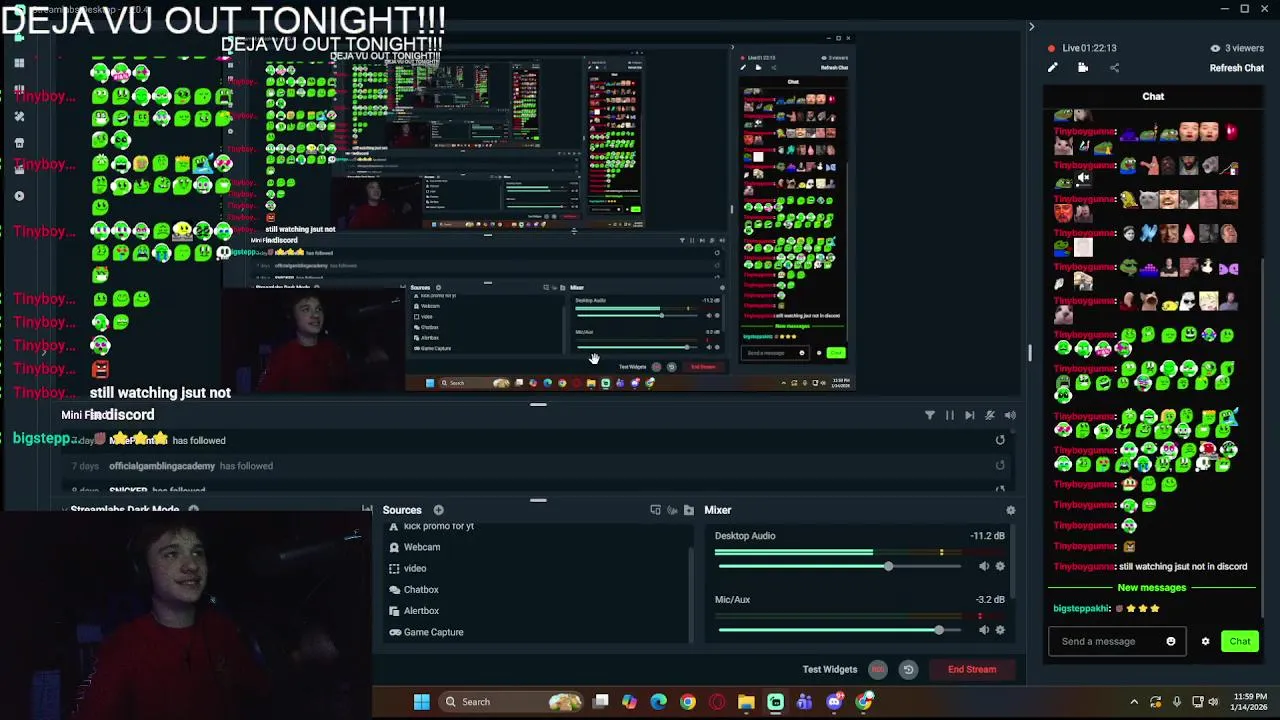1280x720 pixels.
Task: Mute Mic/Aux speaker icon
Action: click(x=983, y=630)
